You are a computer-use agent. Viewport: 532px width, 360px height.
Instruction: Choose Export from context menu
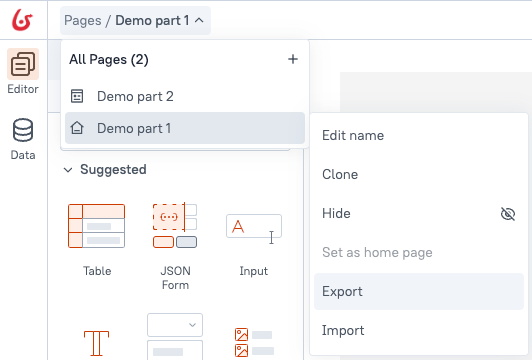point(419,291)
